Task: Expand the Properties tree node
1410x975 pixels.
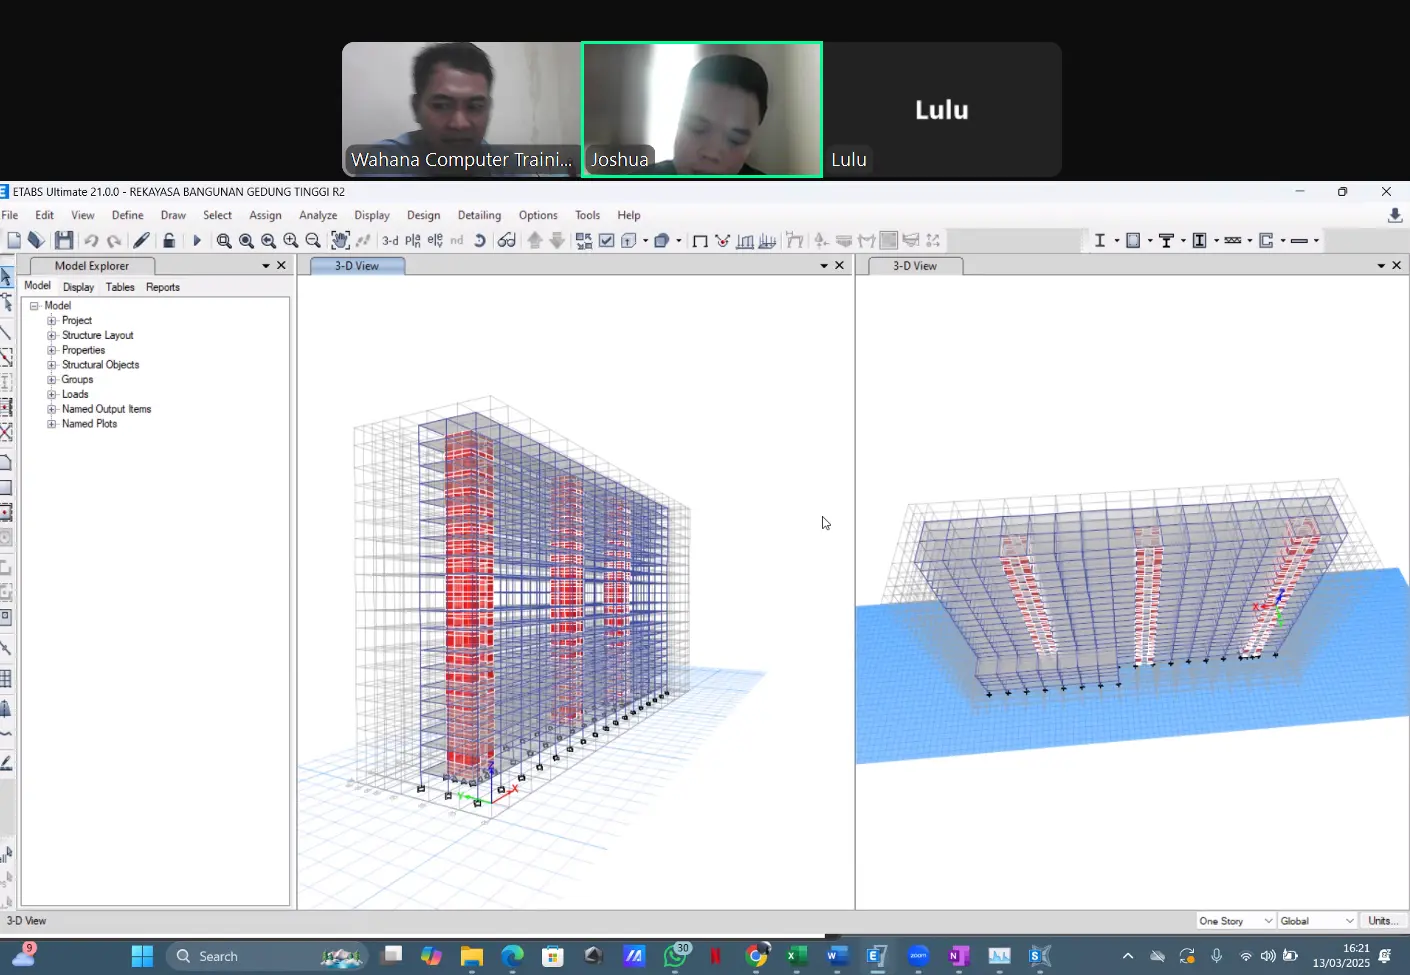Action: [52, 350]
